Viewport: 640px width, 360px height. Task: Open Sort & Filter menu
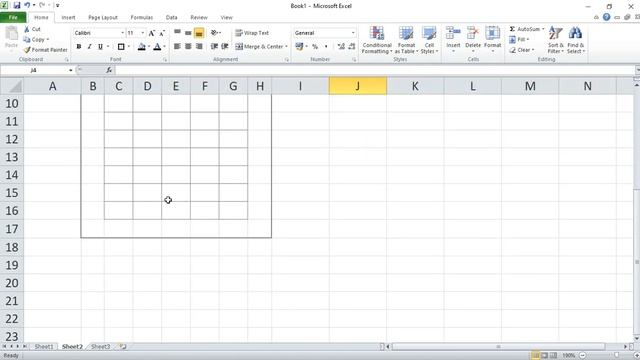(x=556, y=40)
